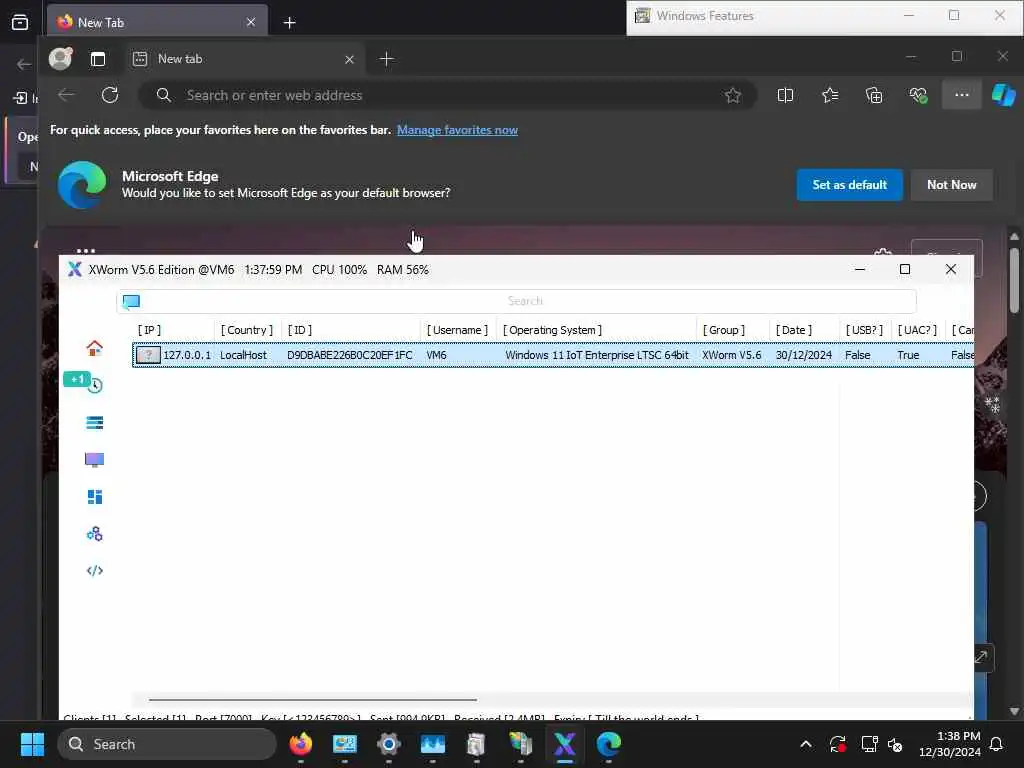Open the XWorm code brackets icon
Image resolution: width=1024 pixels, height=768 pixels.
(95, 571)
